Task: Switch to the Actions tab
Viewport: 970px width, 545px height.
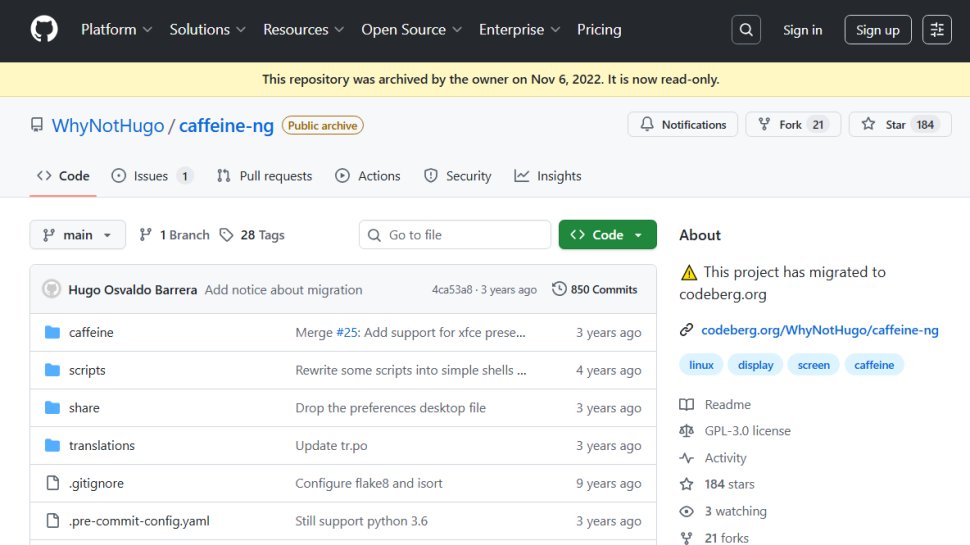Action: (367, 176)
